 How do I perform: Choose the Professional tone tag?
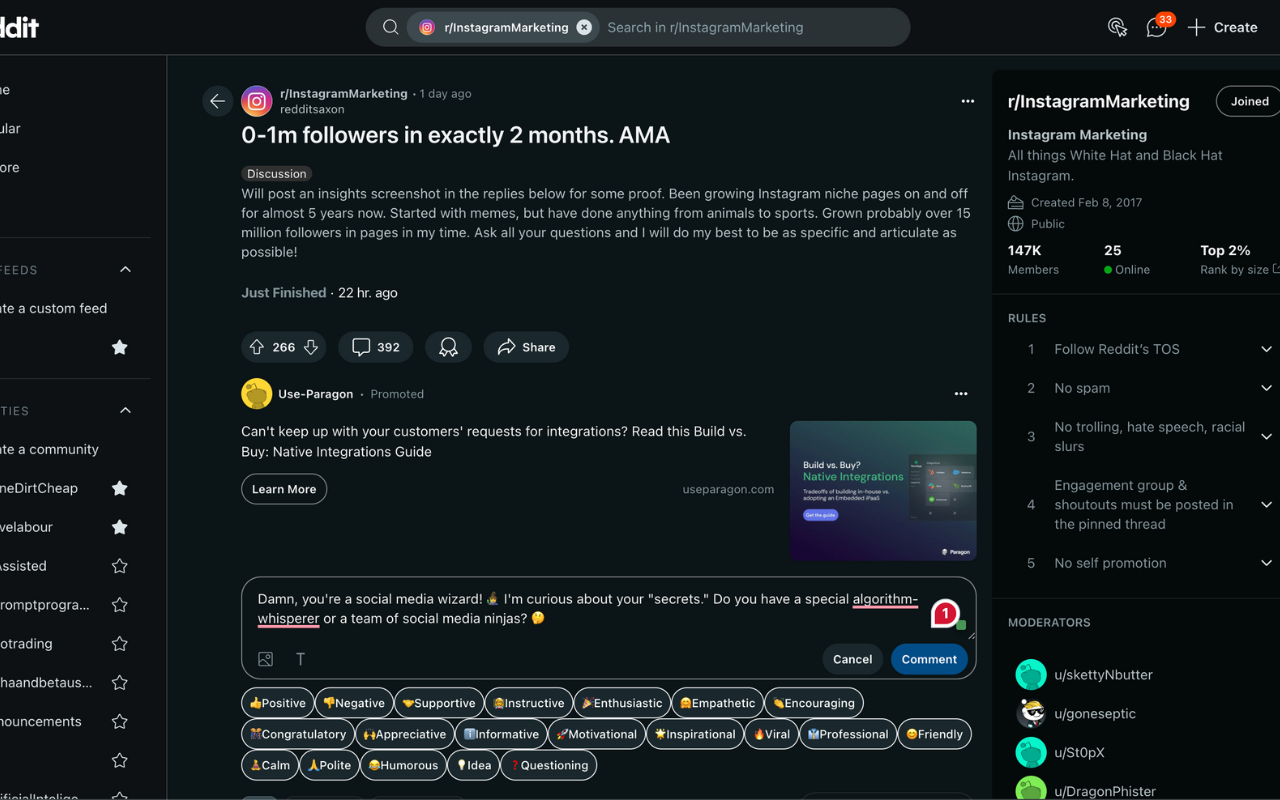(x=848, y=734)
